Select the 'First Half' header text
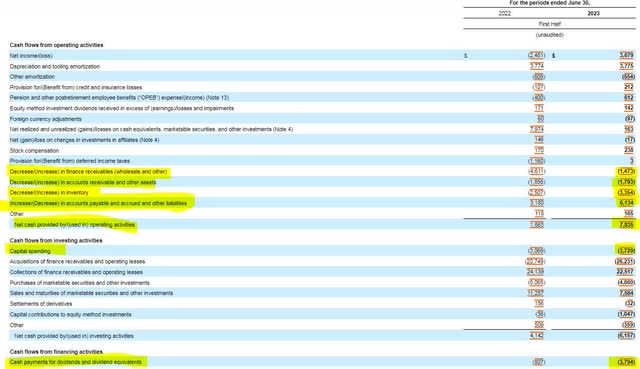The height and width of the screenshot is (369, 640). click(549, 24)
